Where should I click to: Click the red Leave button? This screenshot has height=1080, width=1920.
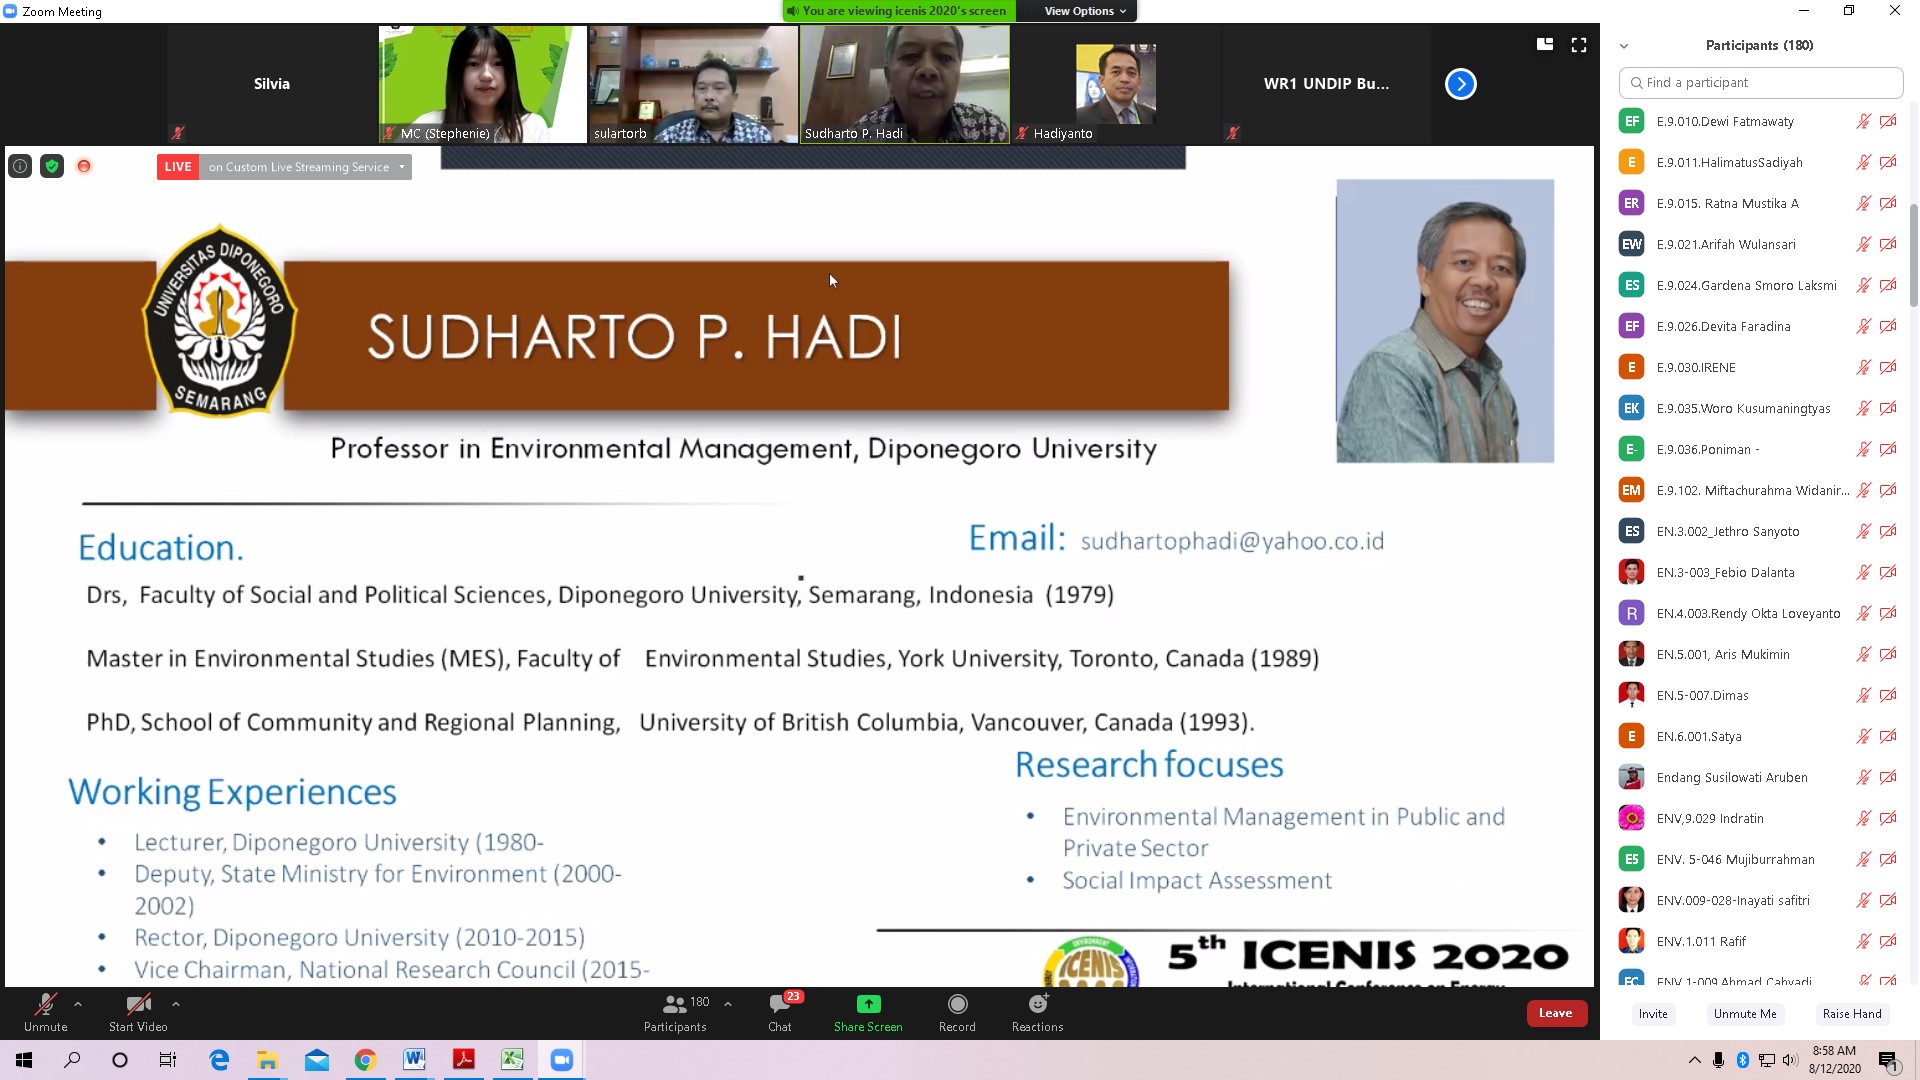1556,1013
